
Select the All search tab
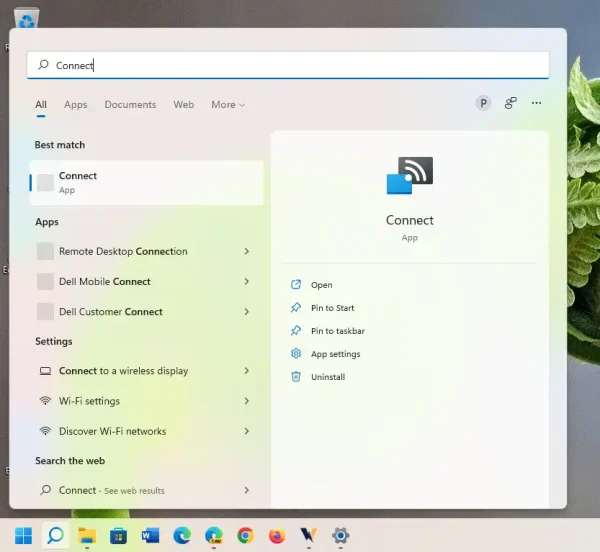tap(41, 104)
